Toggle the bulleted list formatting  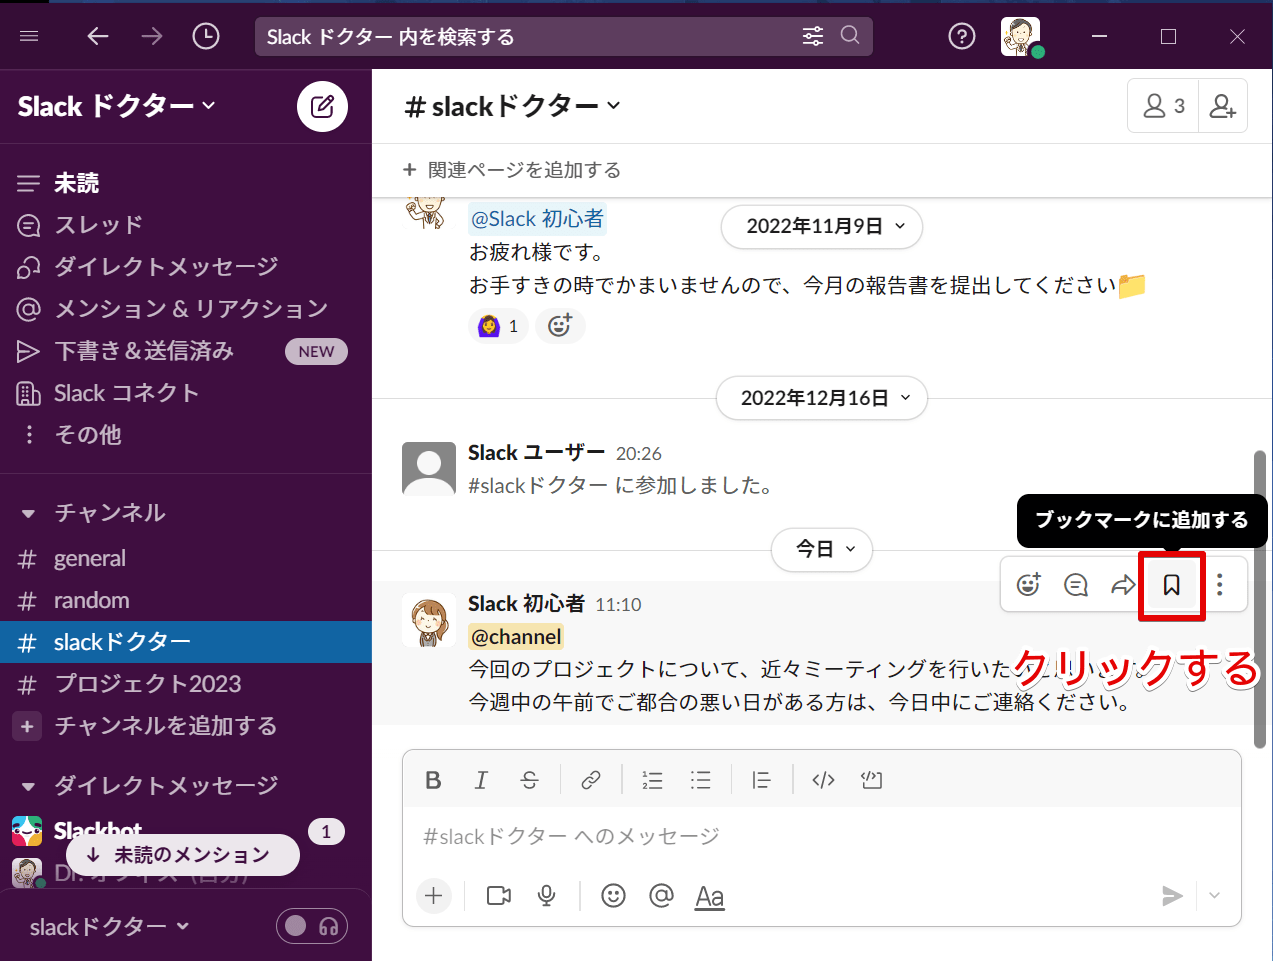701,779
